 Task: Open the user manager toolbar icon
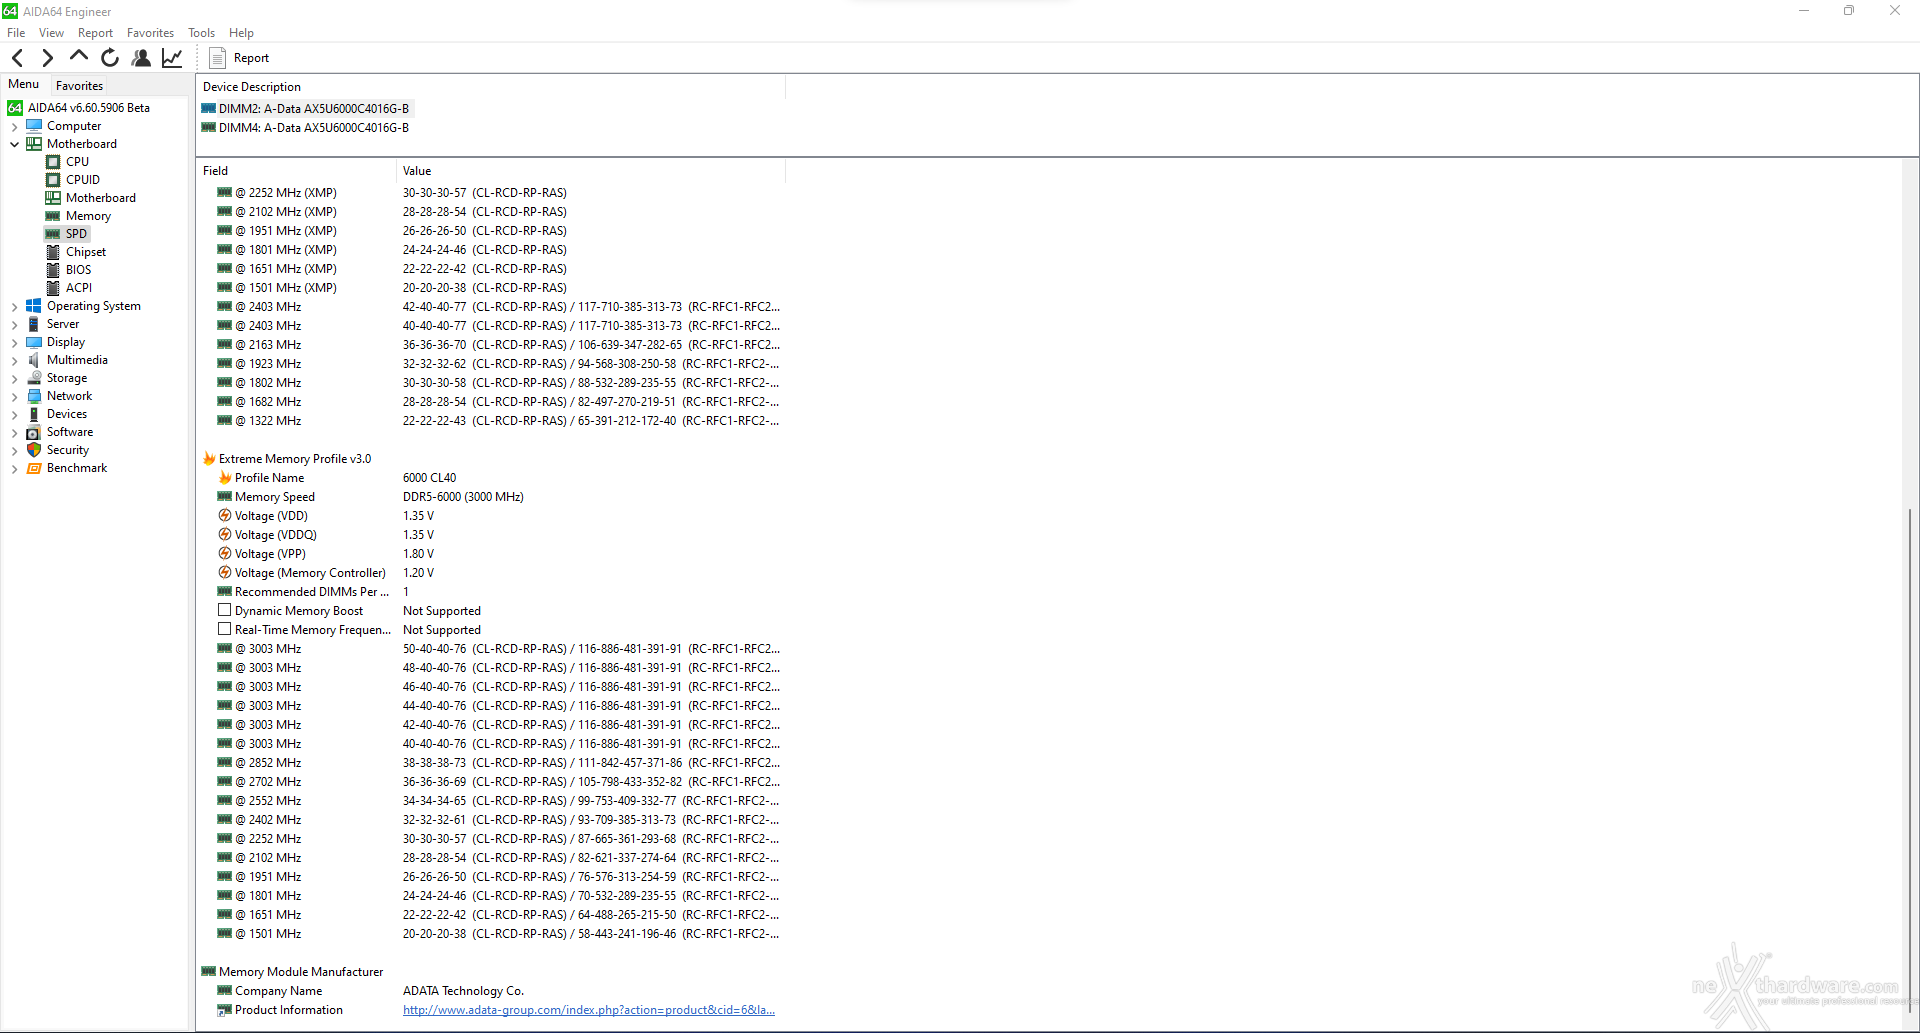pyautogui.click(x=141, y=58)
